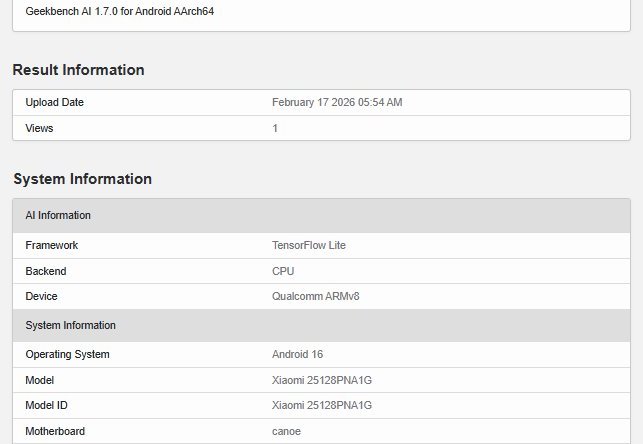Select the Backend row label
Viewport: 643px width, 444px height.
pyautogui.click(x=47, y=271)
